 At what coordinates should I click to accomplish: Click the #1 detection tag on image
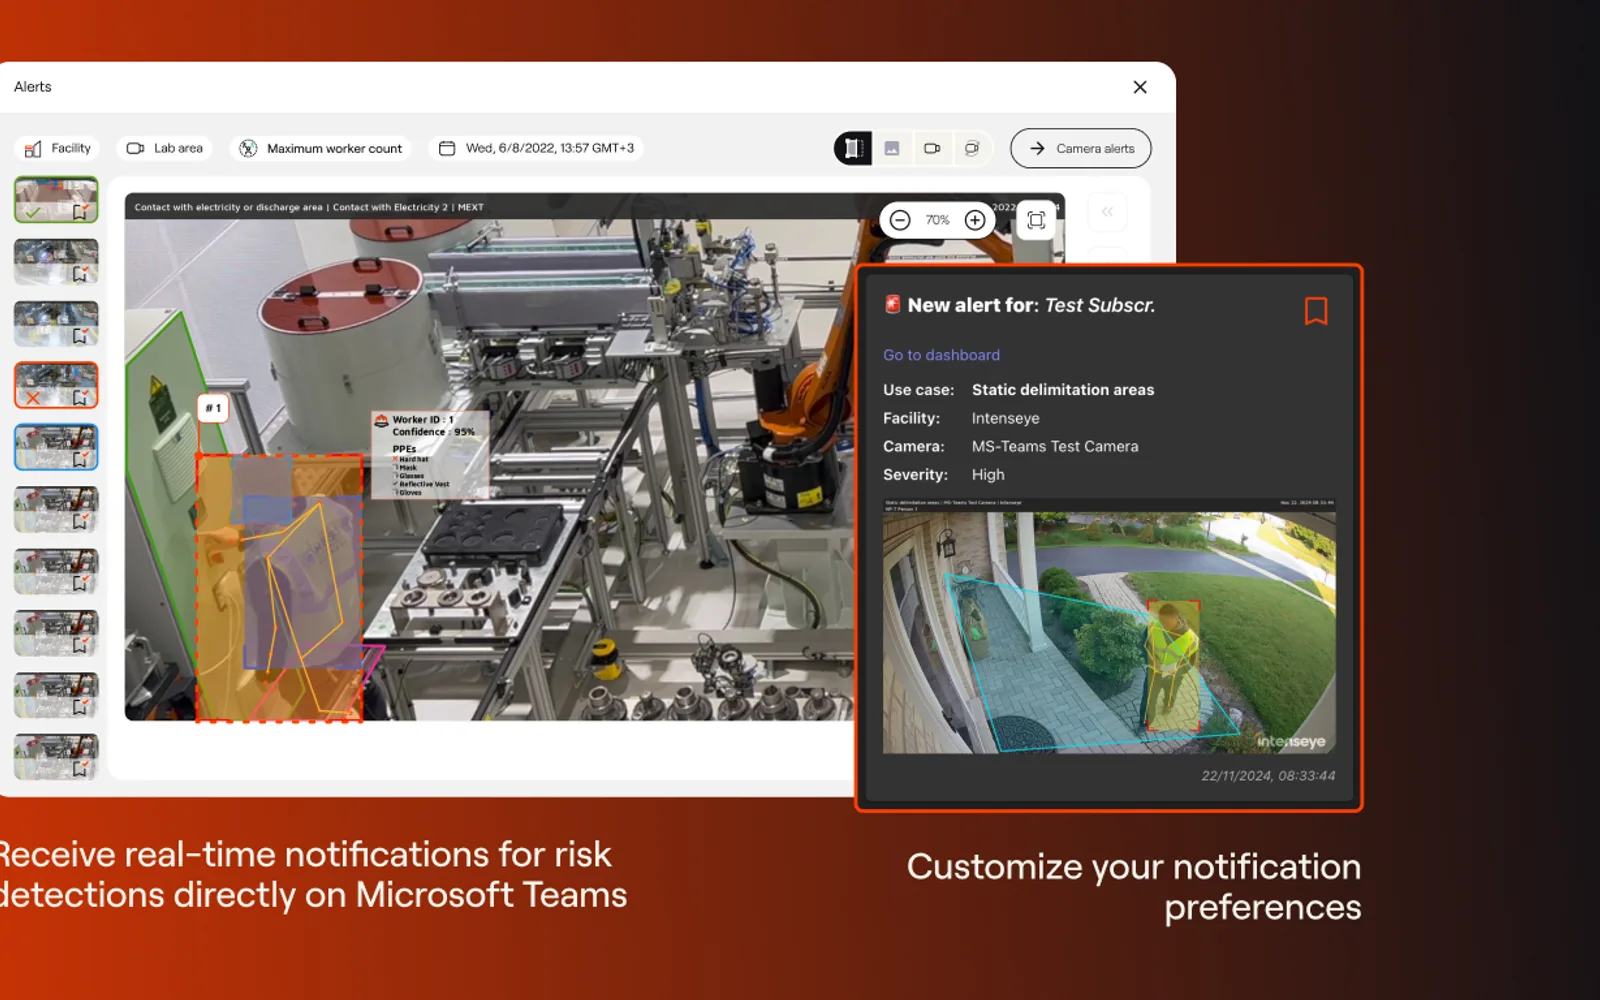213,408
